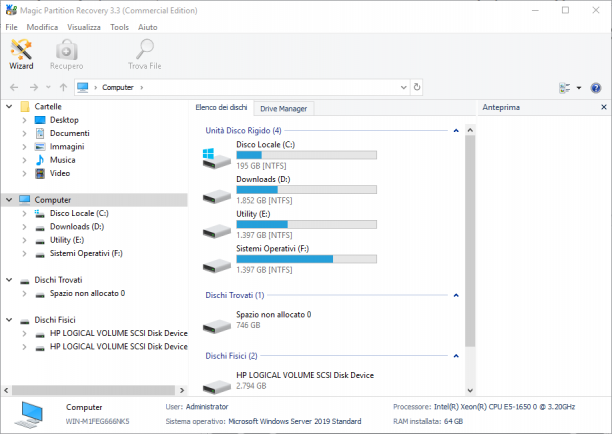
Task: Collapse the Dischi Trovati tree node
Action: tap(9, 280)
